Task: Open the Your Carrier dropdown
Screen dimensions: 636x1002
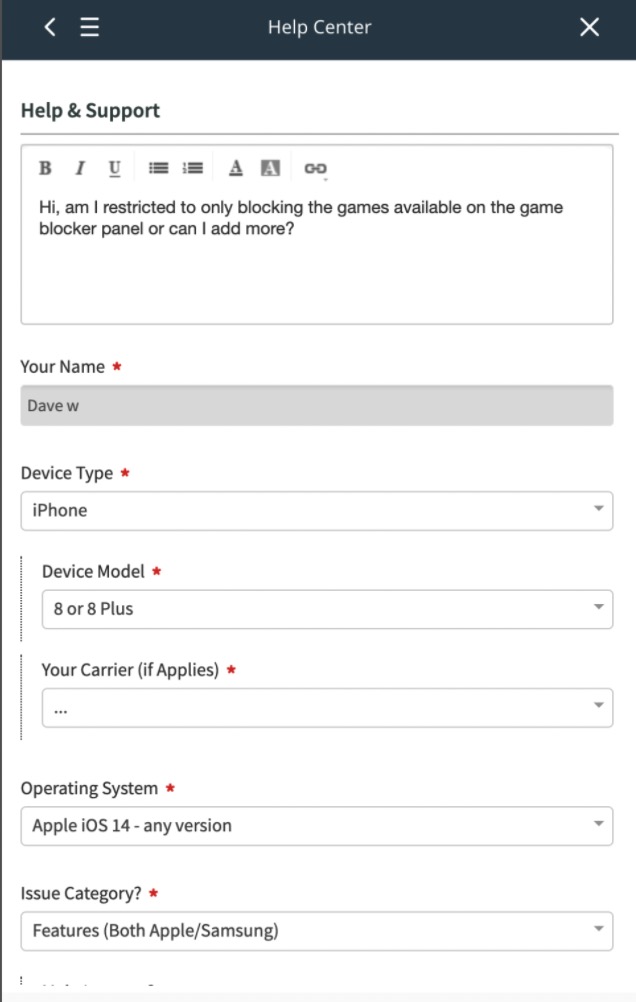Action: (x=327, y=707)
